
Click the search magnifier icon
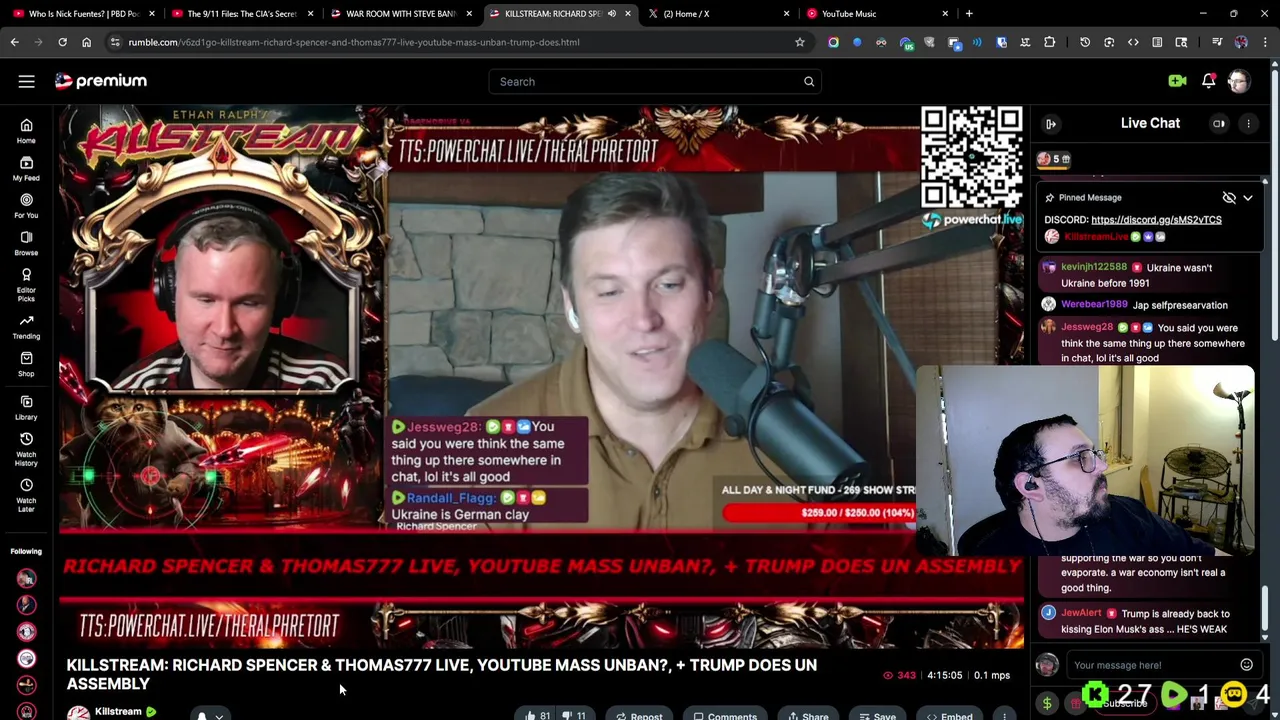[x=809, y=81]
